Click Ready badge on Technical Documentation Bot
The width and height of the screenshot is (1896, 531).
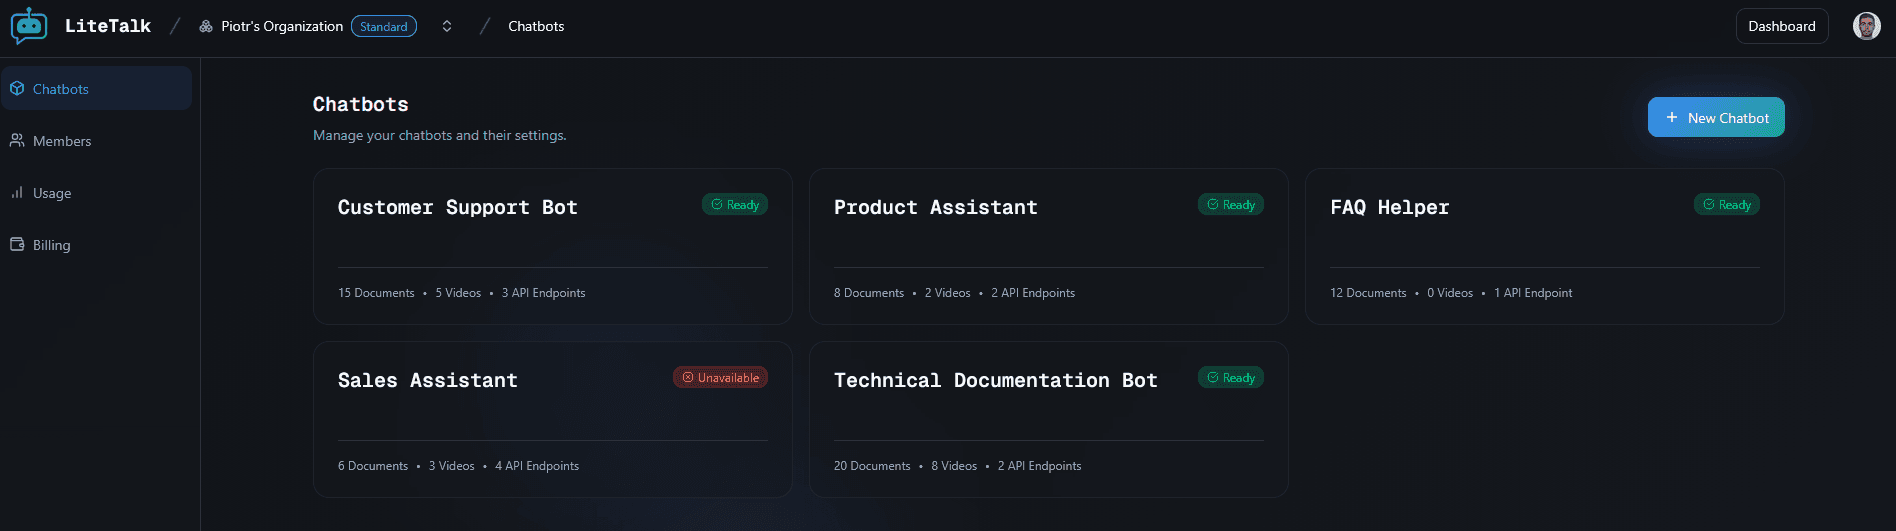[x=1231, y=377]
